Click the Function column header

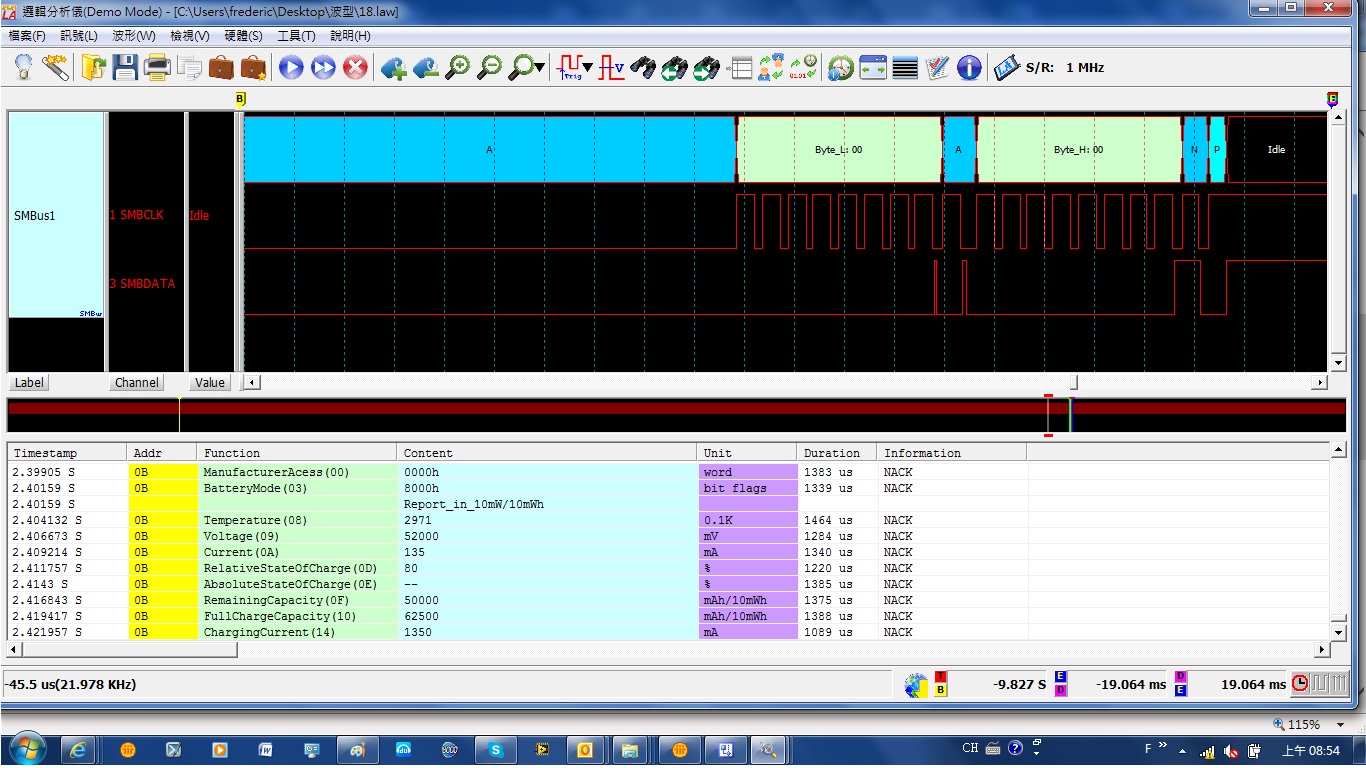pos(297,453)
